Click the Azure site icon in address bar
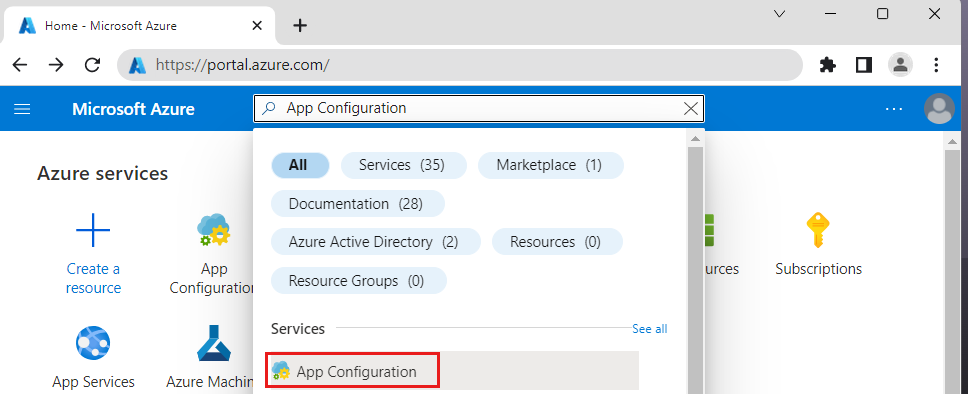The height and width of the screenshot is (394, 968). pos(137,65)
